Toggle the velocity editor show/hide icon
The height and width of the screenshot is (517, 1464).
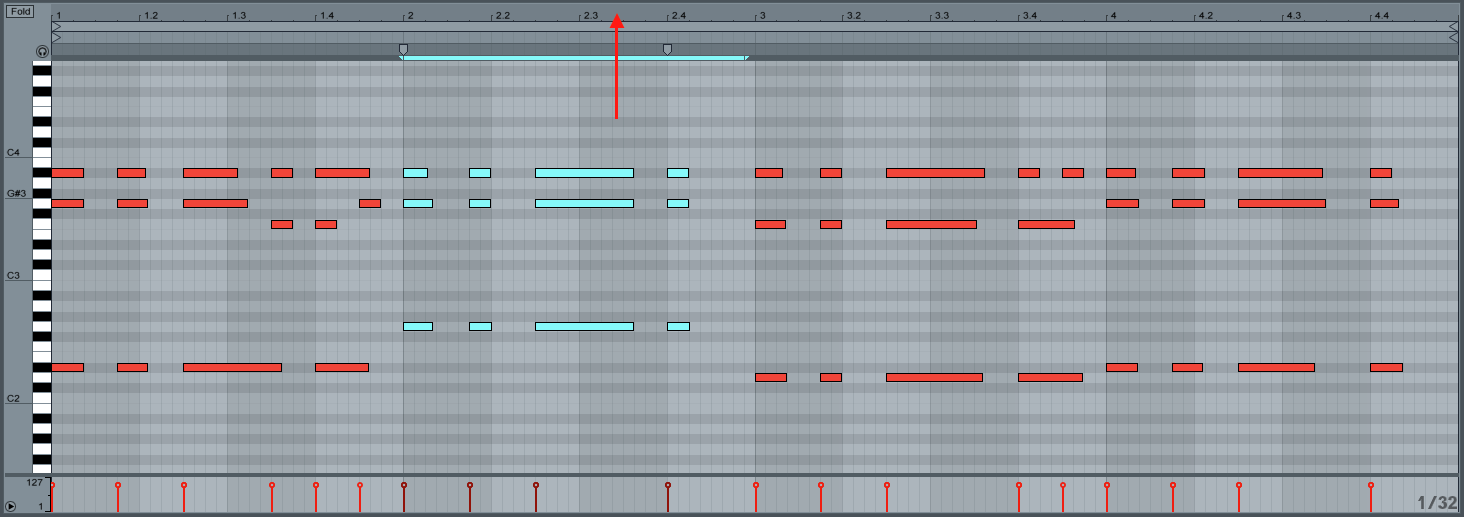(10, 507)
